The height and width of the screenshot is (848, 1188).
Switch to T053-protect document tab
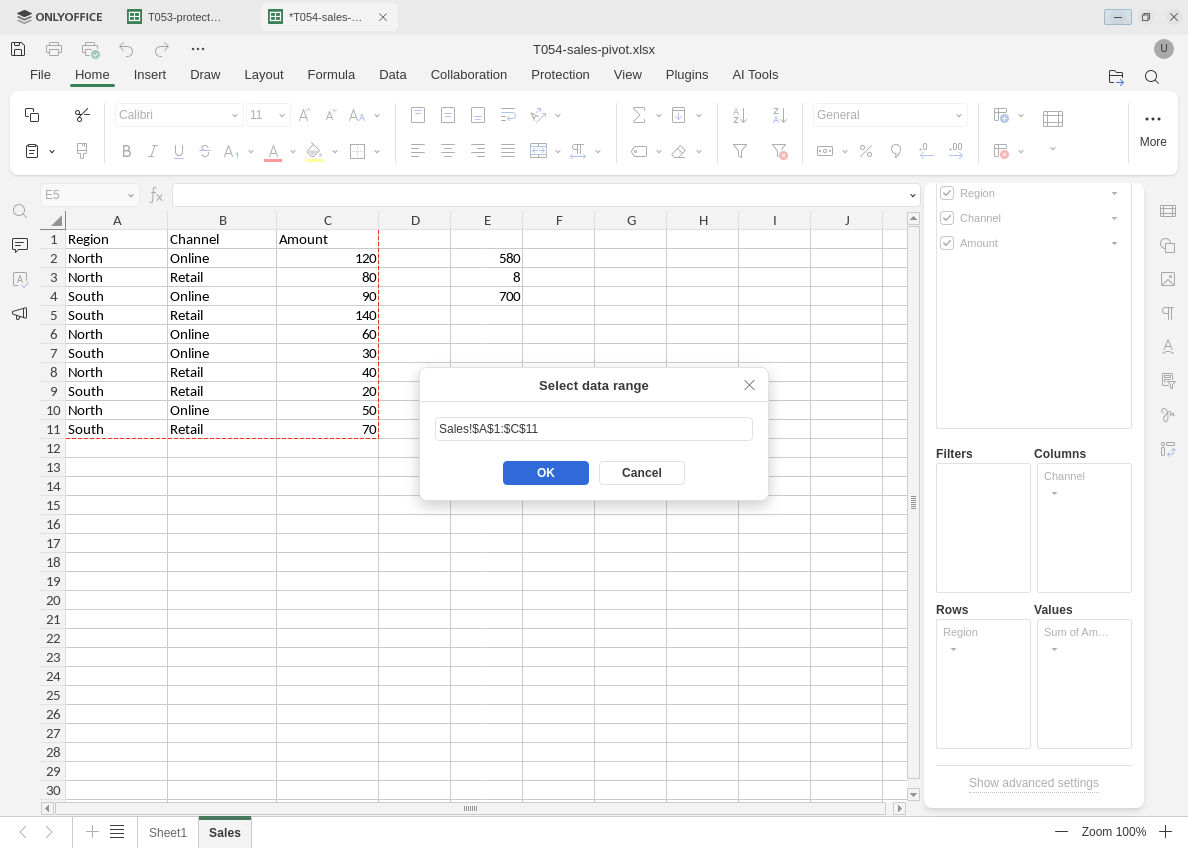click(184, 17)
